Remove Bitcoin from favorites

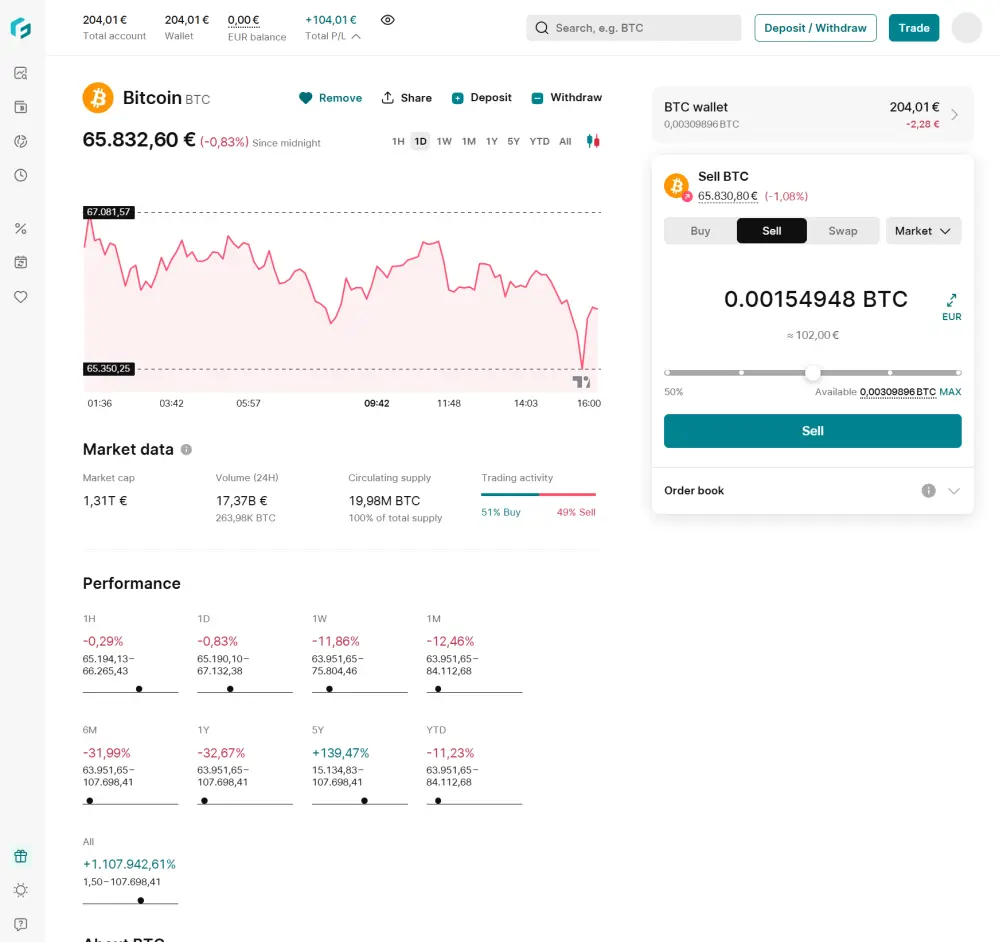(x=330, y=97)
